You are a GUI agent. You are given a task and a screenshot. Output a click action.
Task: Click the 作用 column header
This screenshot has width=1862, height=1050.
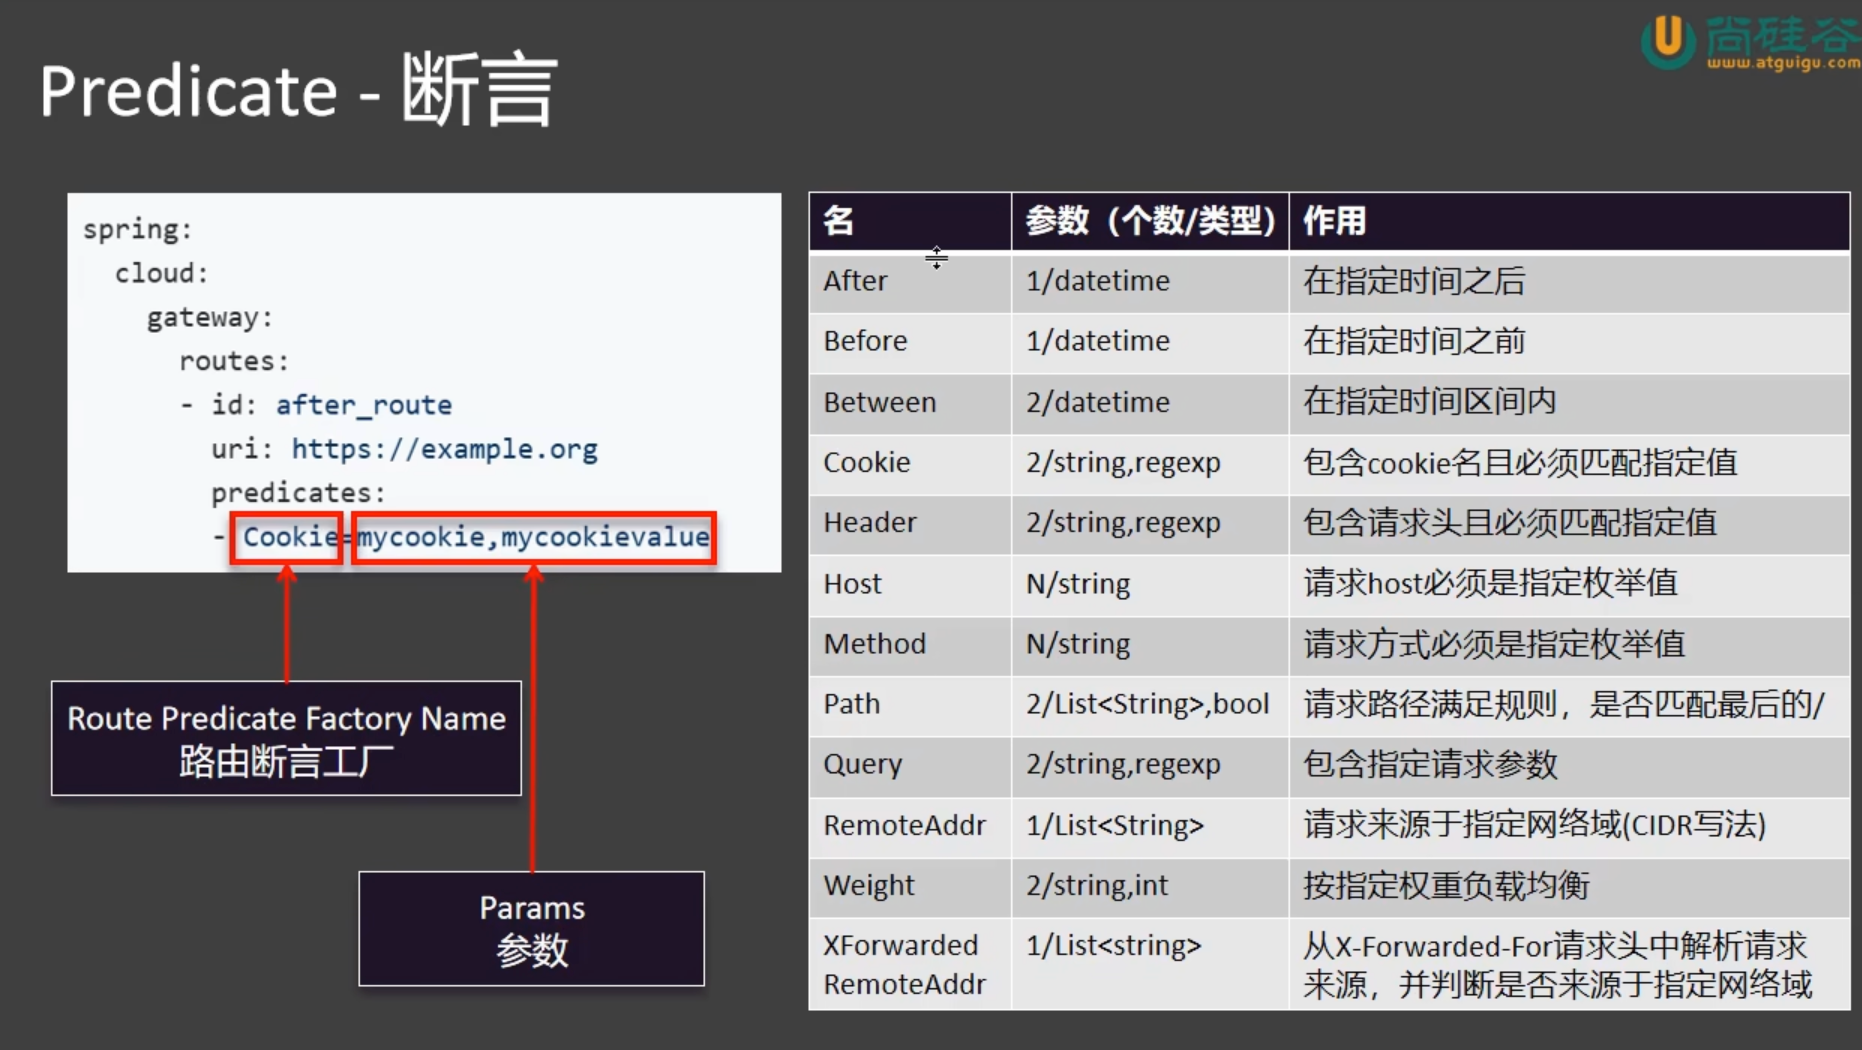pos(1333,221)
